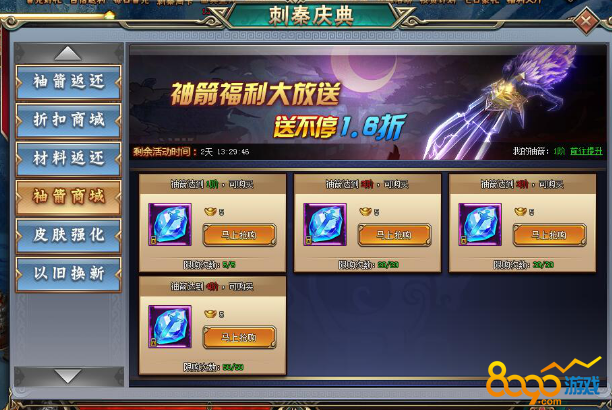Click the 袖箭福利大放送 banner image
Viewport: 612px width, 410px height.
(x=367, y=103)
